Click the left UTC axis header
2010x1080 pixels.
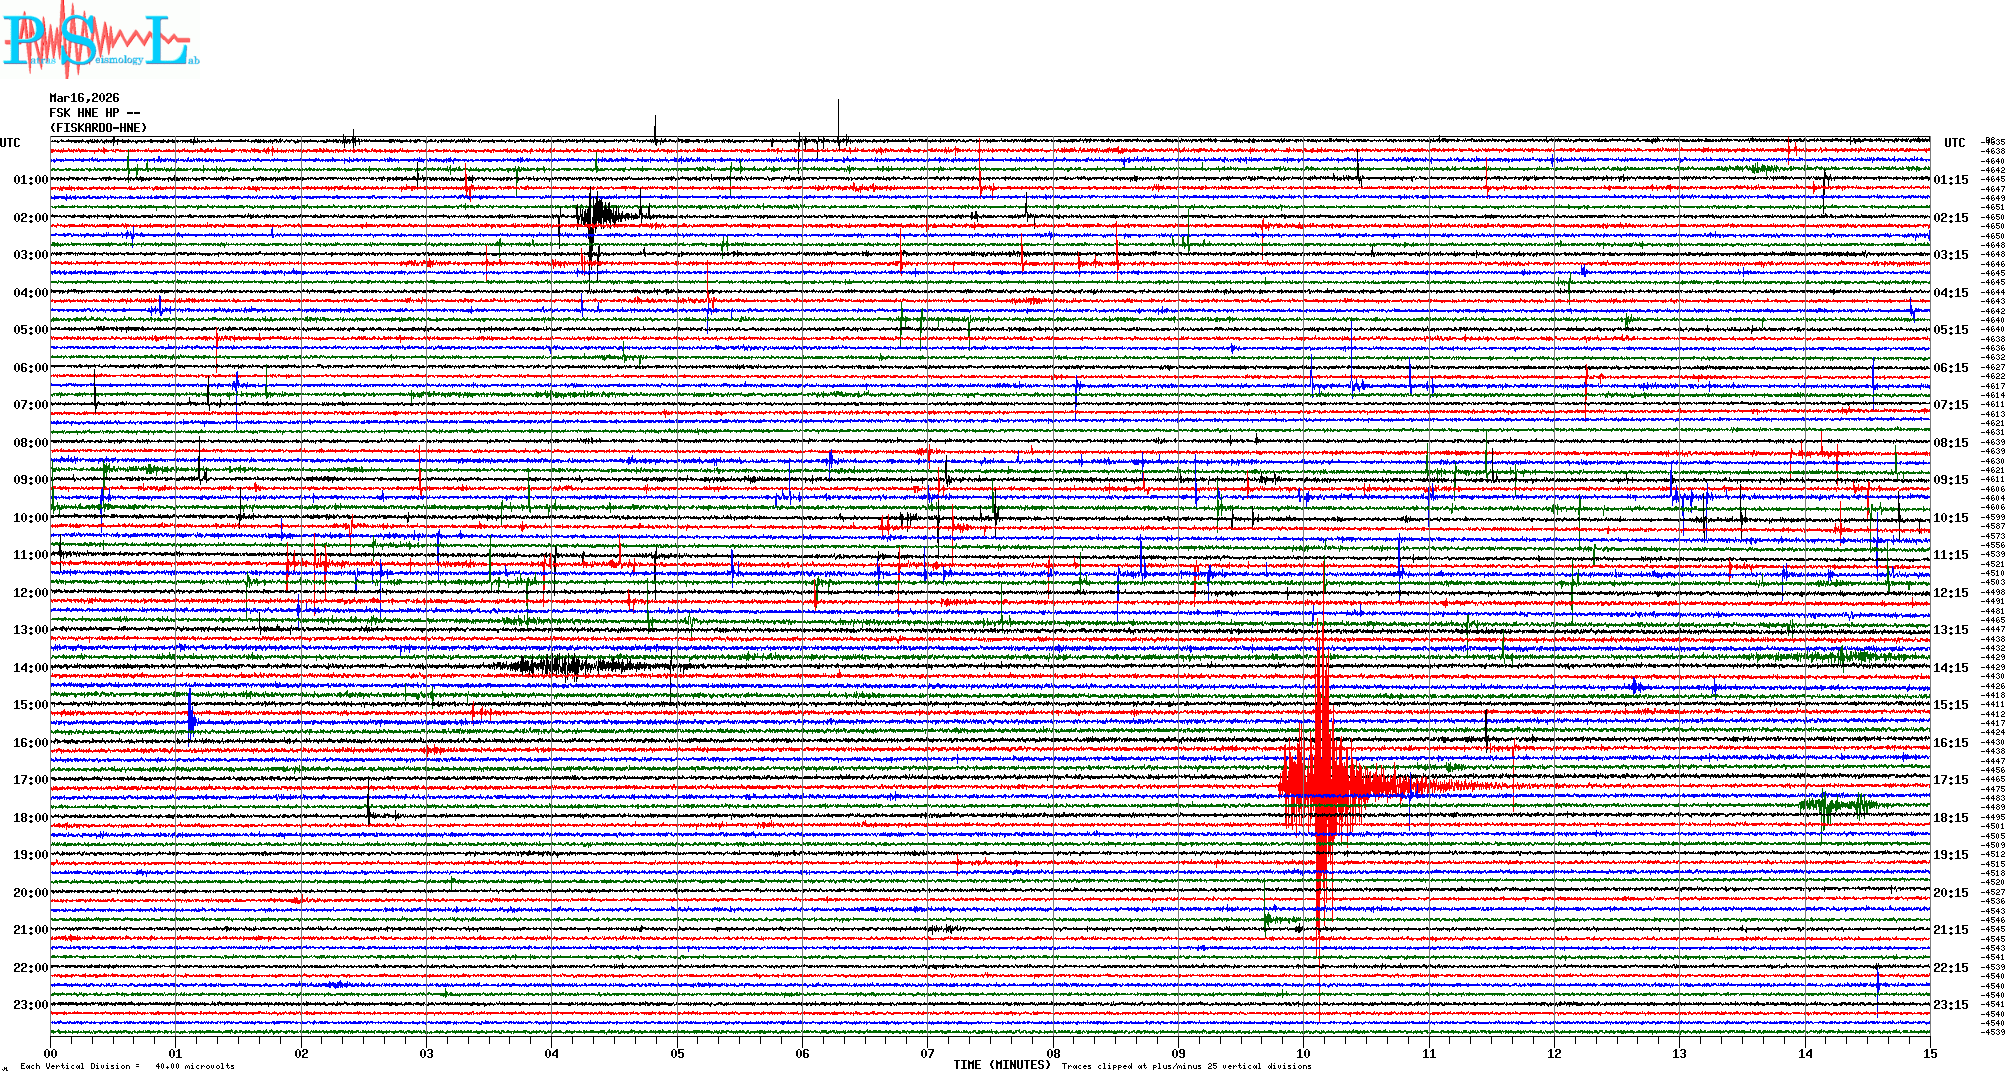point(10,143)
